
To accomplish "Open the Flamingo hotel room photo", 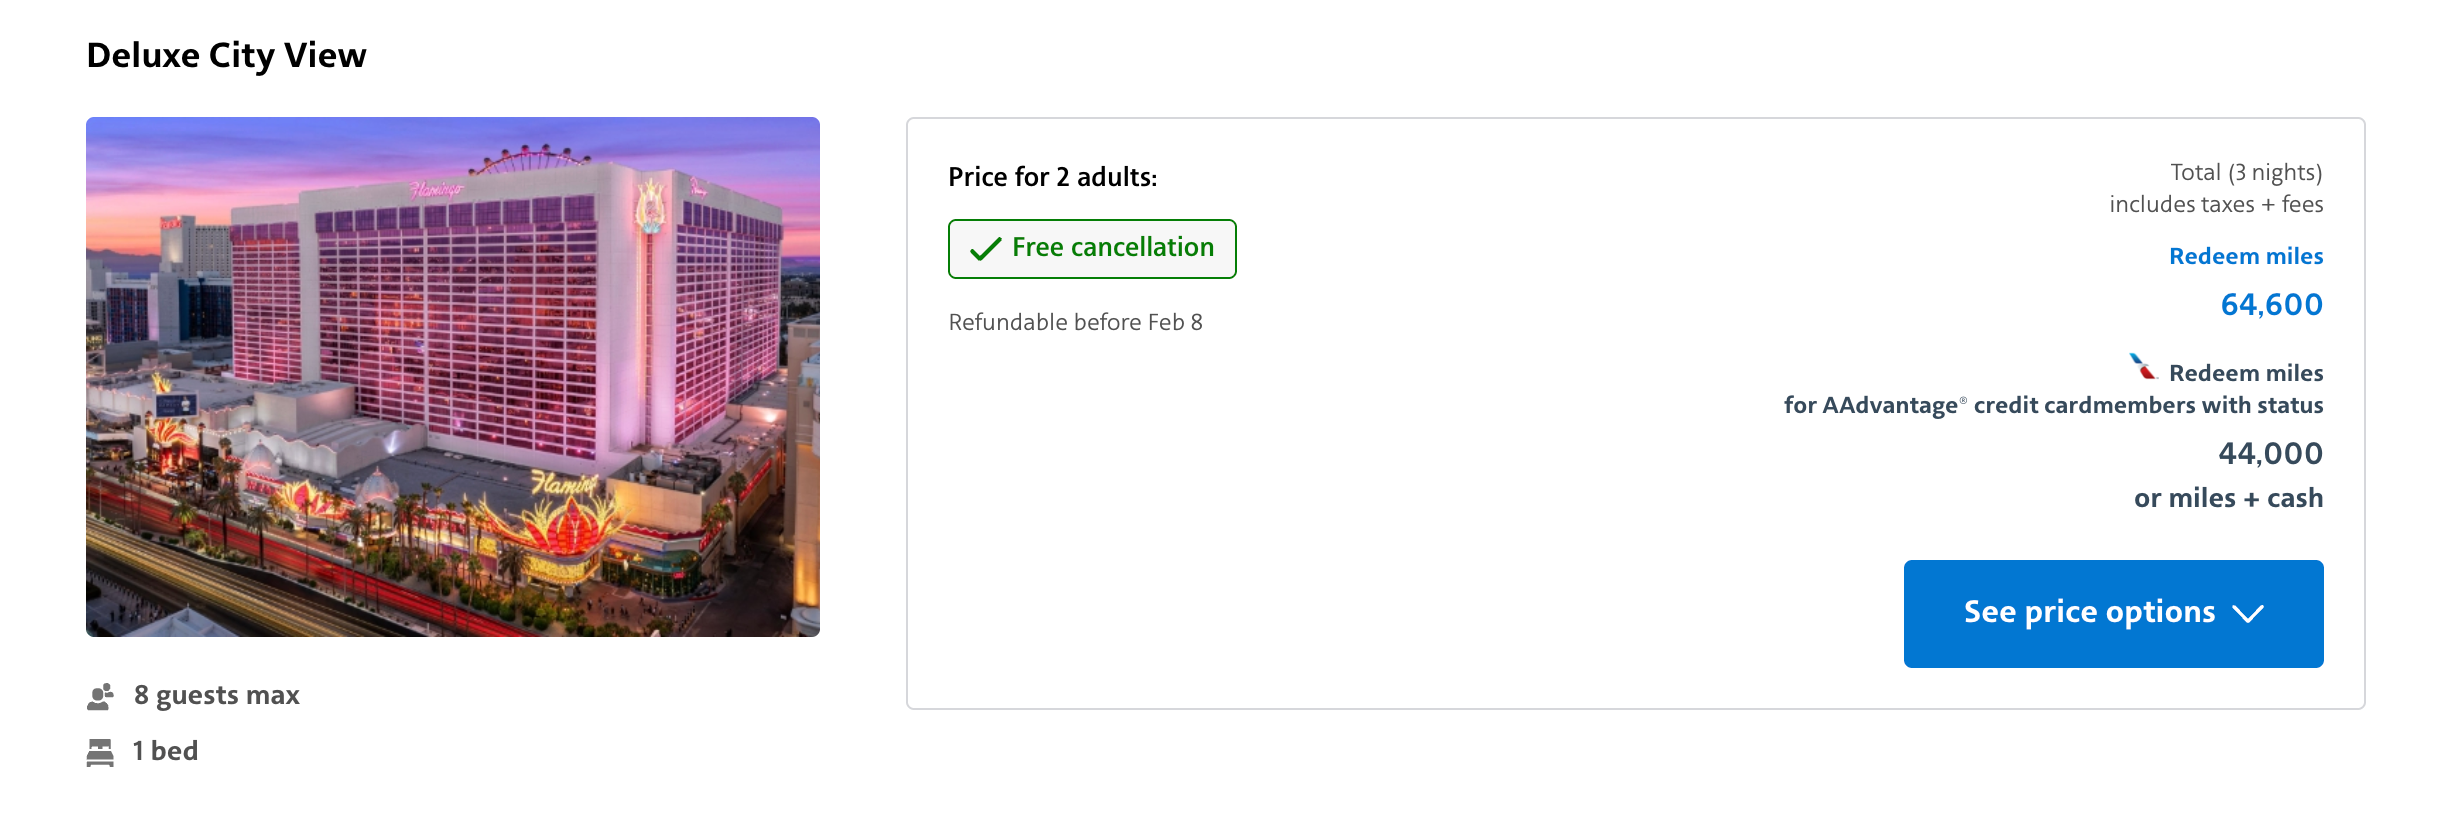I will coord(453,377).
